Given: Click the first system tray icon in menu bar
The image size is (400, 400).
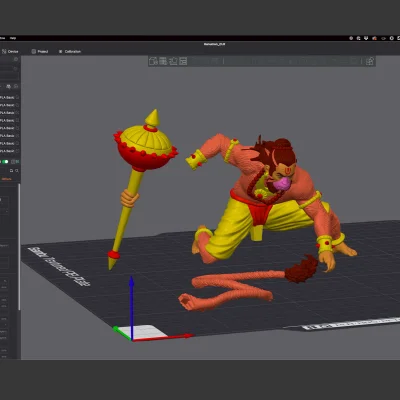Looking at the screenshot, I should 351,38.
